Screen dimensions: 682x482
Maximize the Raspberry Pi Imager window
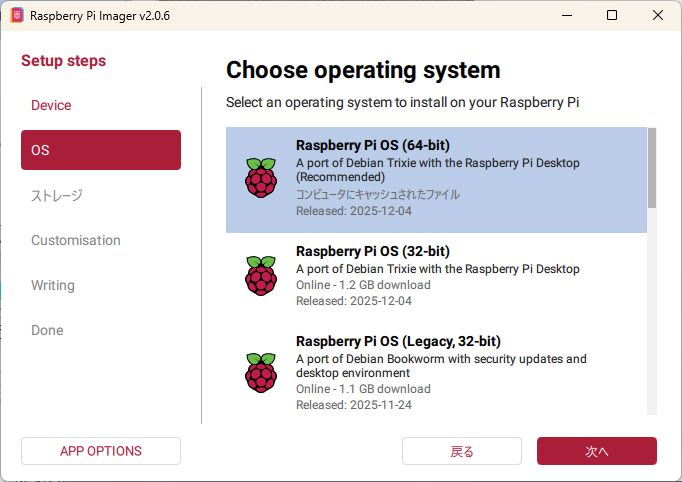(612, 15)
